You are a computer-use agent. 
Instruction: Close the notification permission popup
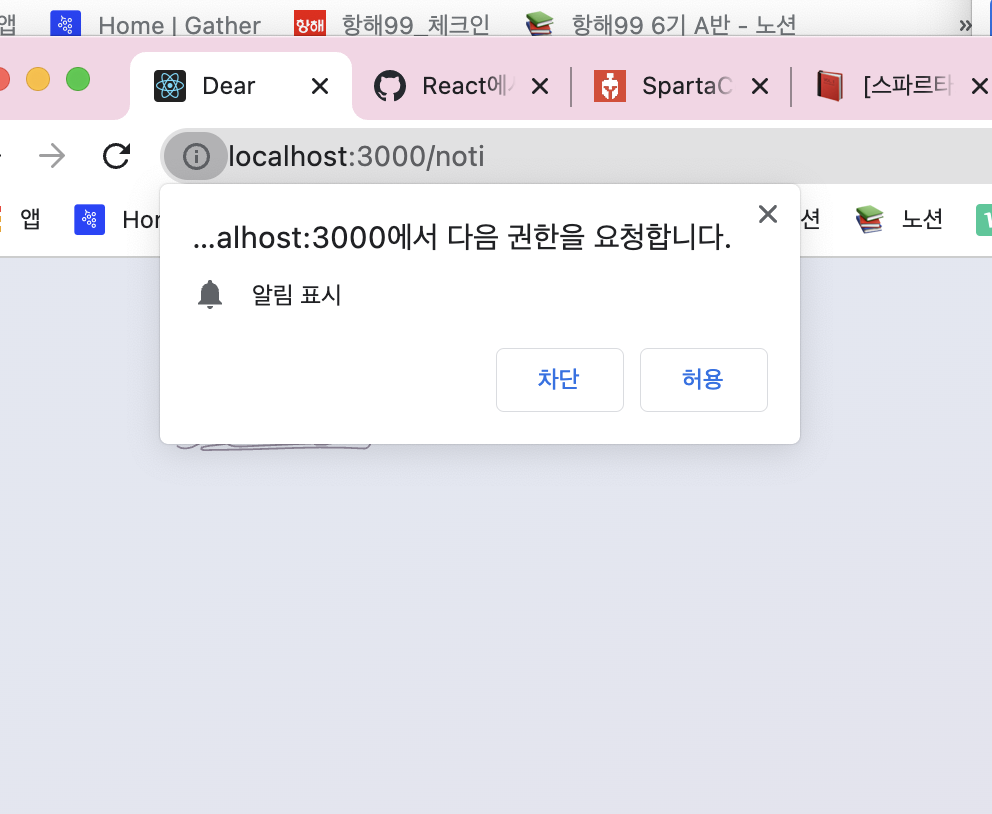[767, 214]
